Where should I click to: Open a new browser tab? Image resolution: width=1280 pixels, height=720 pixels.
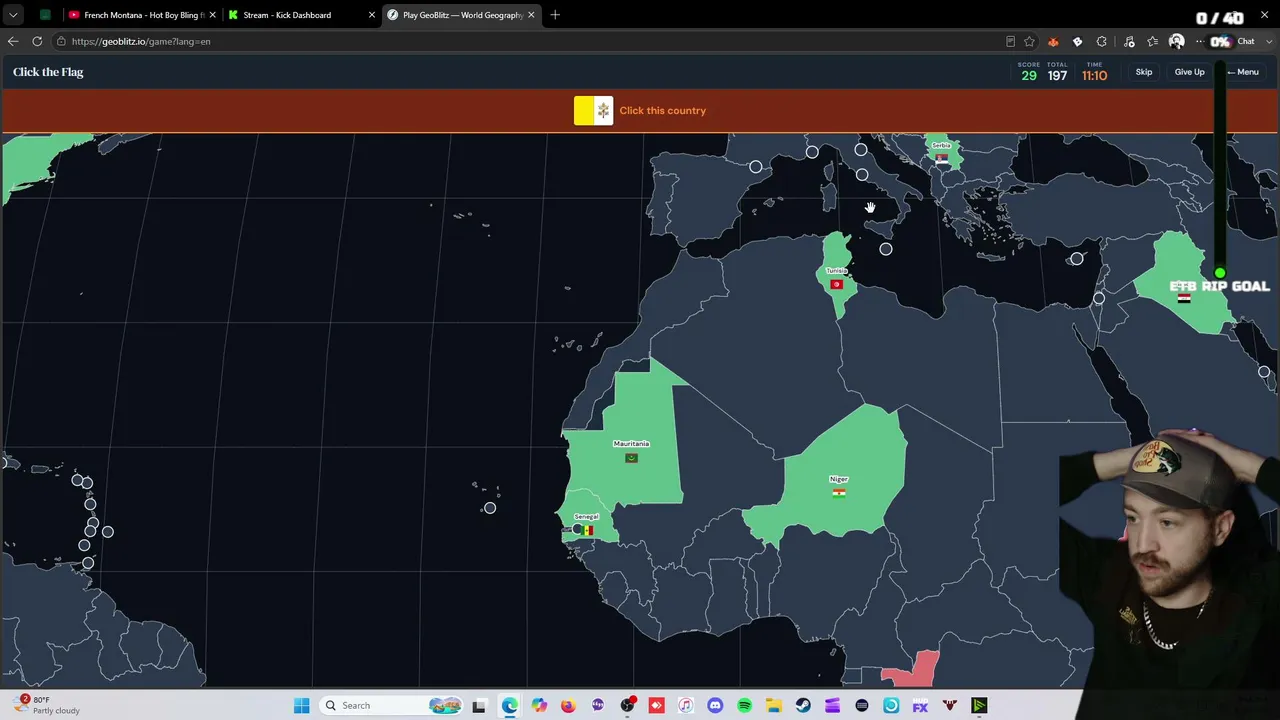[x=555, y=15]
